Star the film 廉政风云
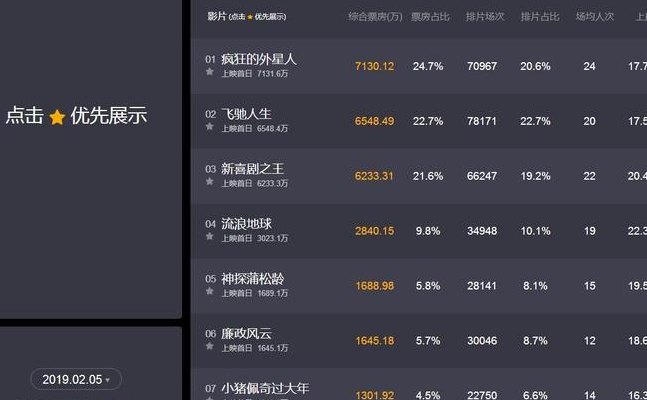Image resolution: width=647 pixels, height=400 pixels. [x=210, y=346]
